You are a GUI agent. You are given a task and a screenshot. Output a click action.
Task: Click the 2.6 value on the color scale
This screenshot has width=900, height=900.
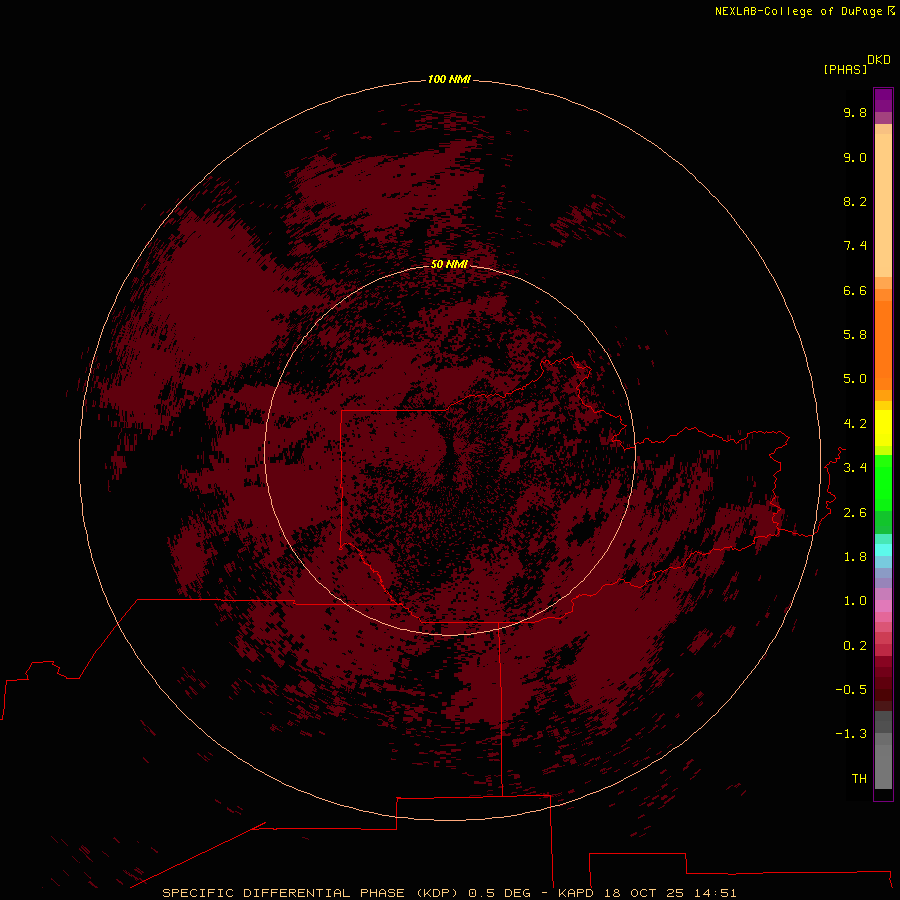[855, 513]
